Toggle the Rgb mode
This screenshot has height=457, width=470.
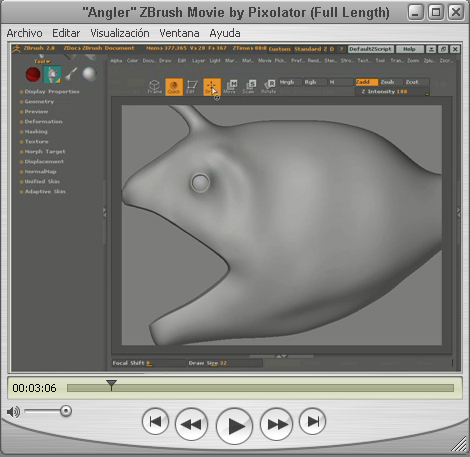(315, 82)
